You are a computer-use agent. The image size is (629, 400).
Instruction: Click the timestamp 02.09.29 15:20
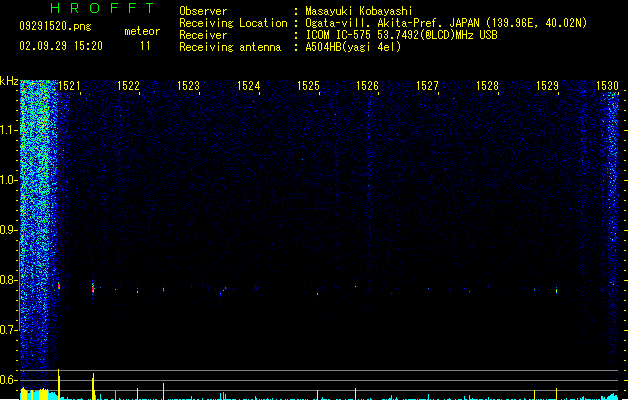61,46
